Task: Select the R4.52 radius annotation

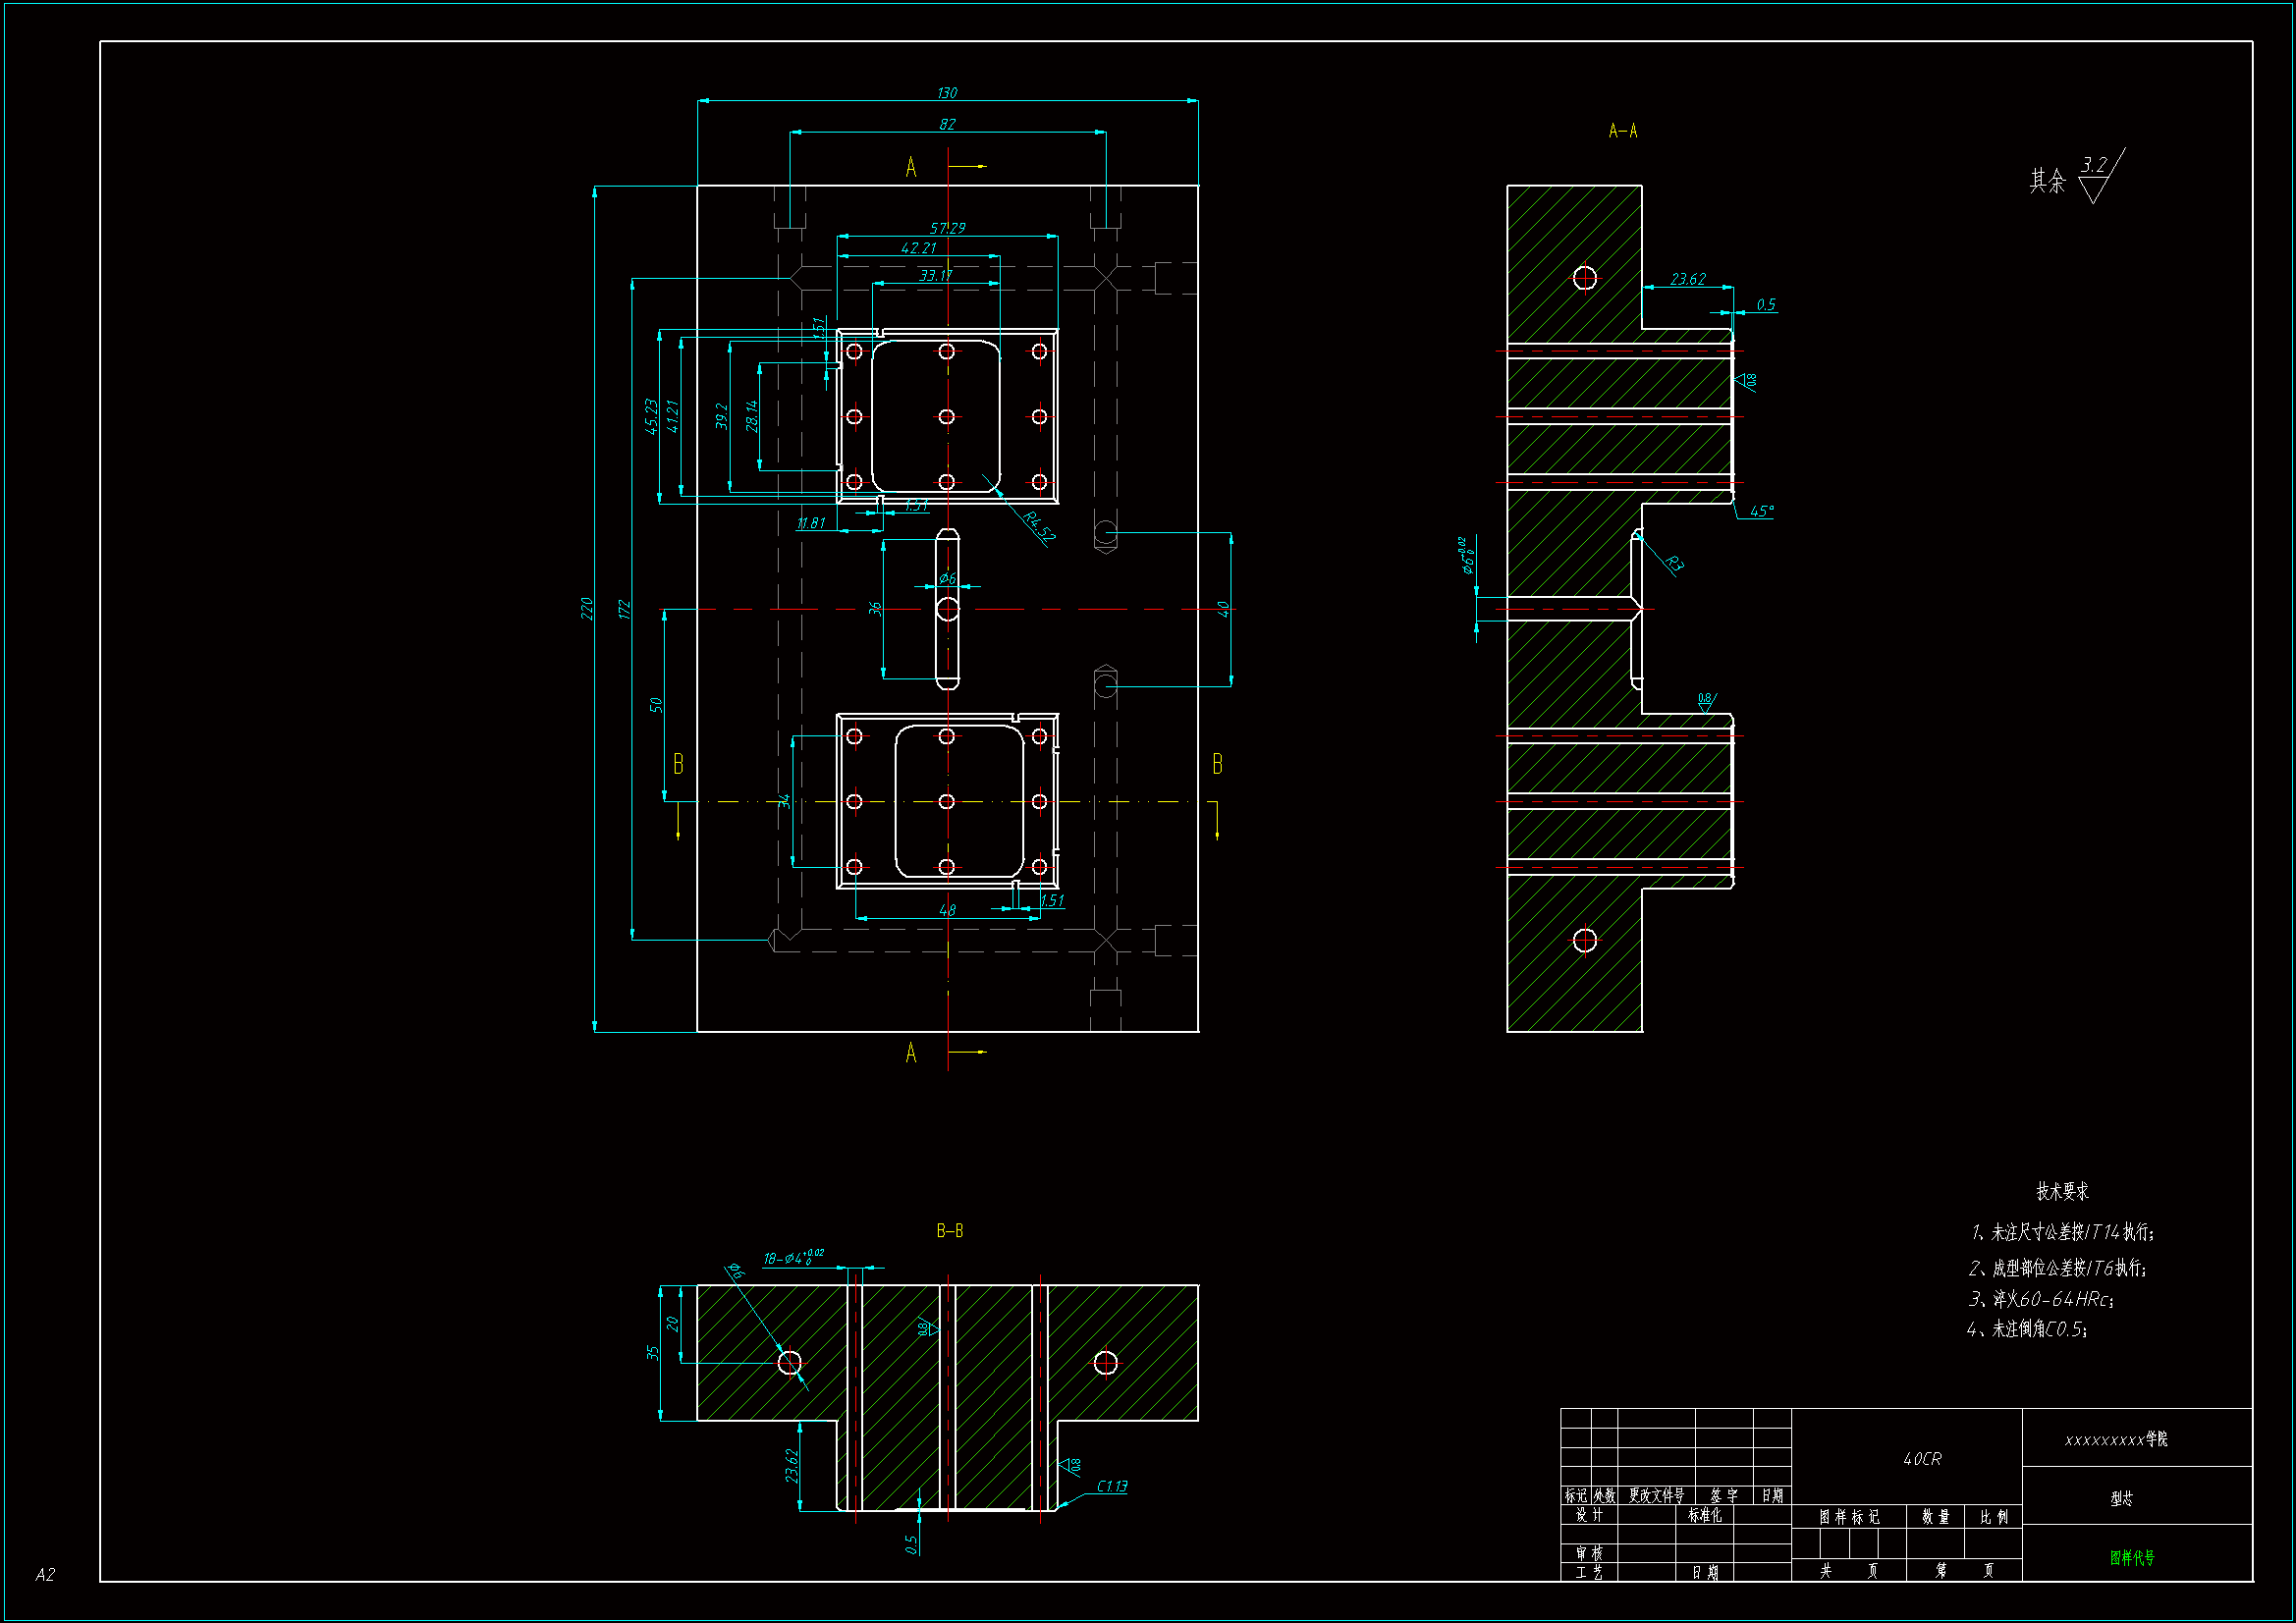Action: click(x=1038, y=526)
